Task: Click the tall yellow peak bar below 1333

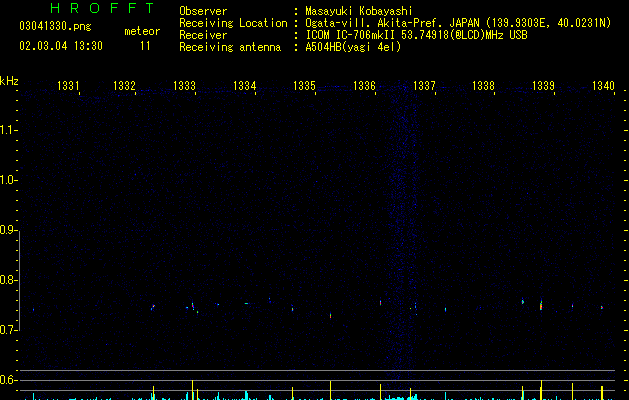Action: click(193, 390)
